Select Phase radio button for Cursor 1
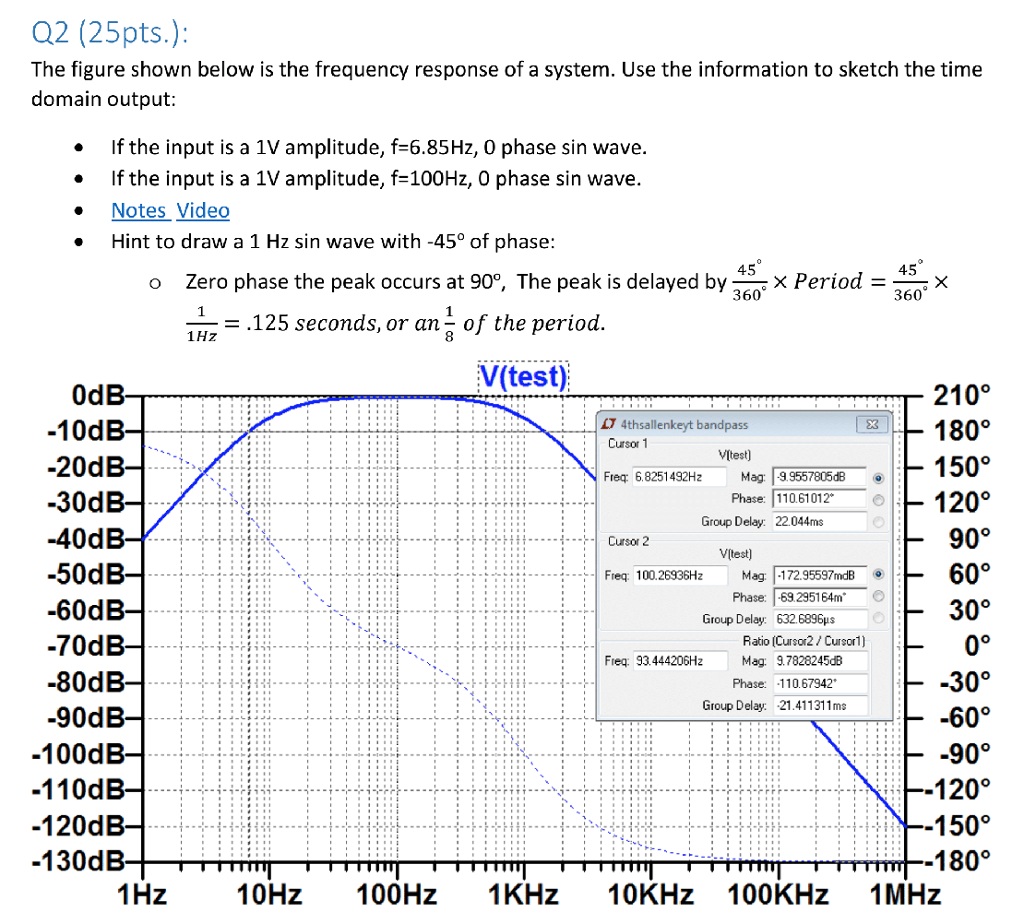The width and height of the screenshot is (1024, 924). point(879,500)
